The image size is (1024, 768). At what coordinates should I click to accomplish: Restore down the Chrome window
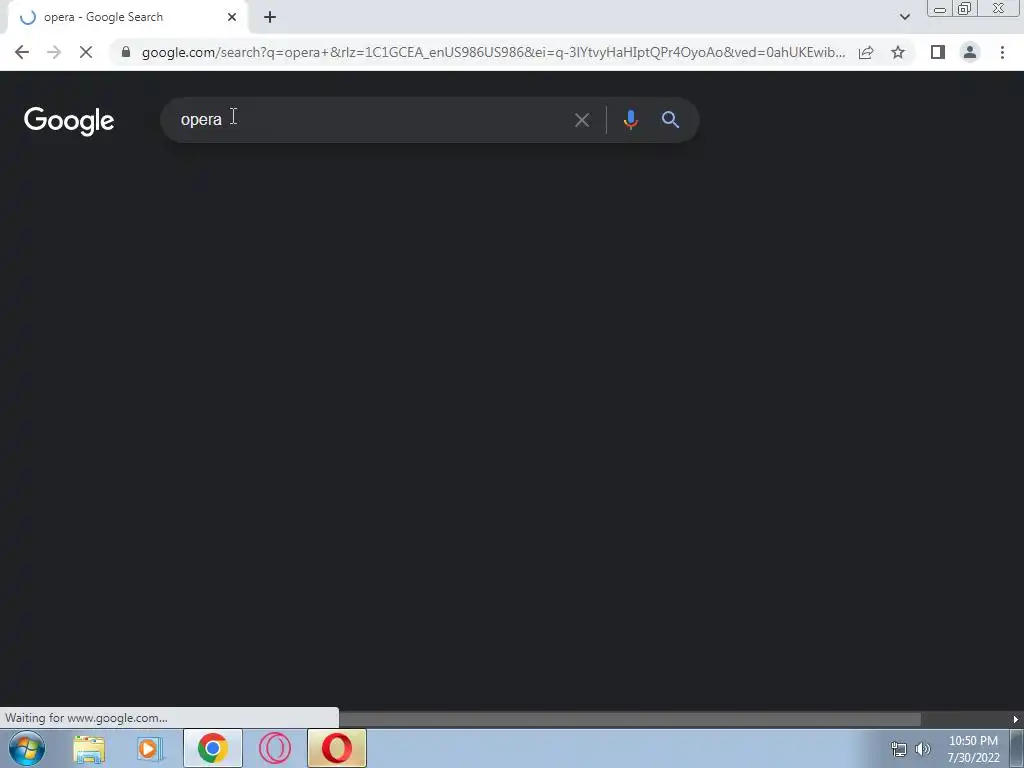[x=964, y=9]
